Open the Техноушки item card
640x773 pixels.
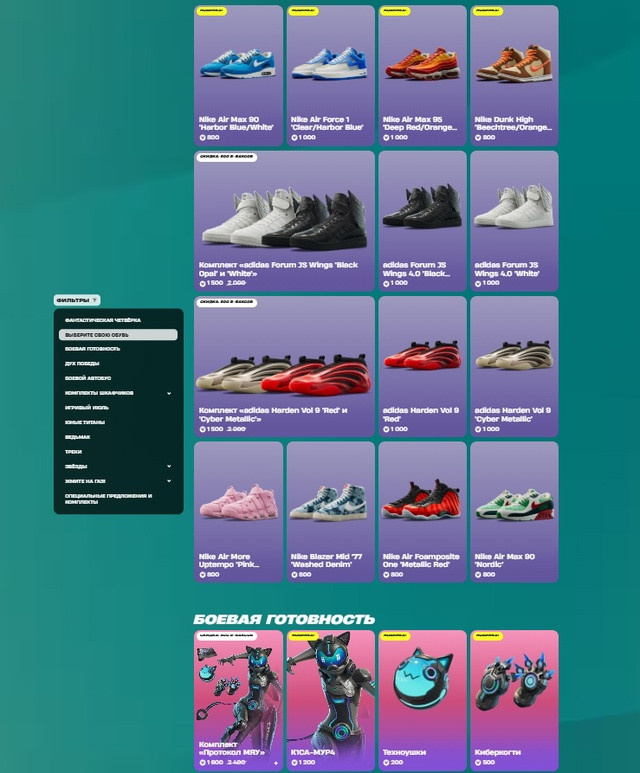[423, 701]
